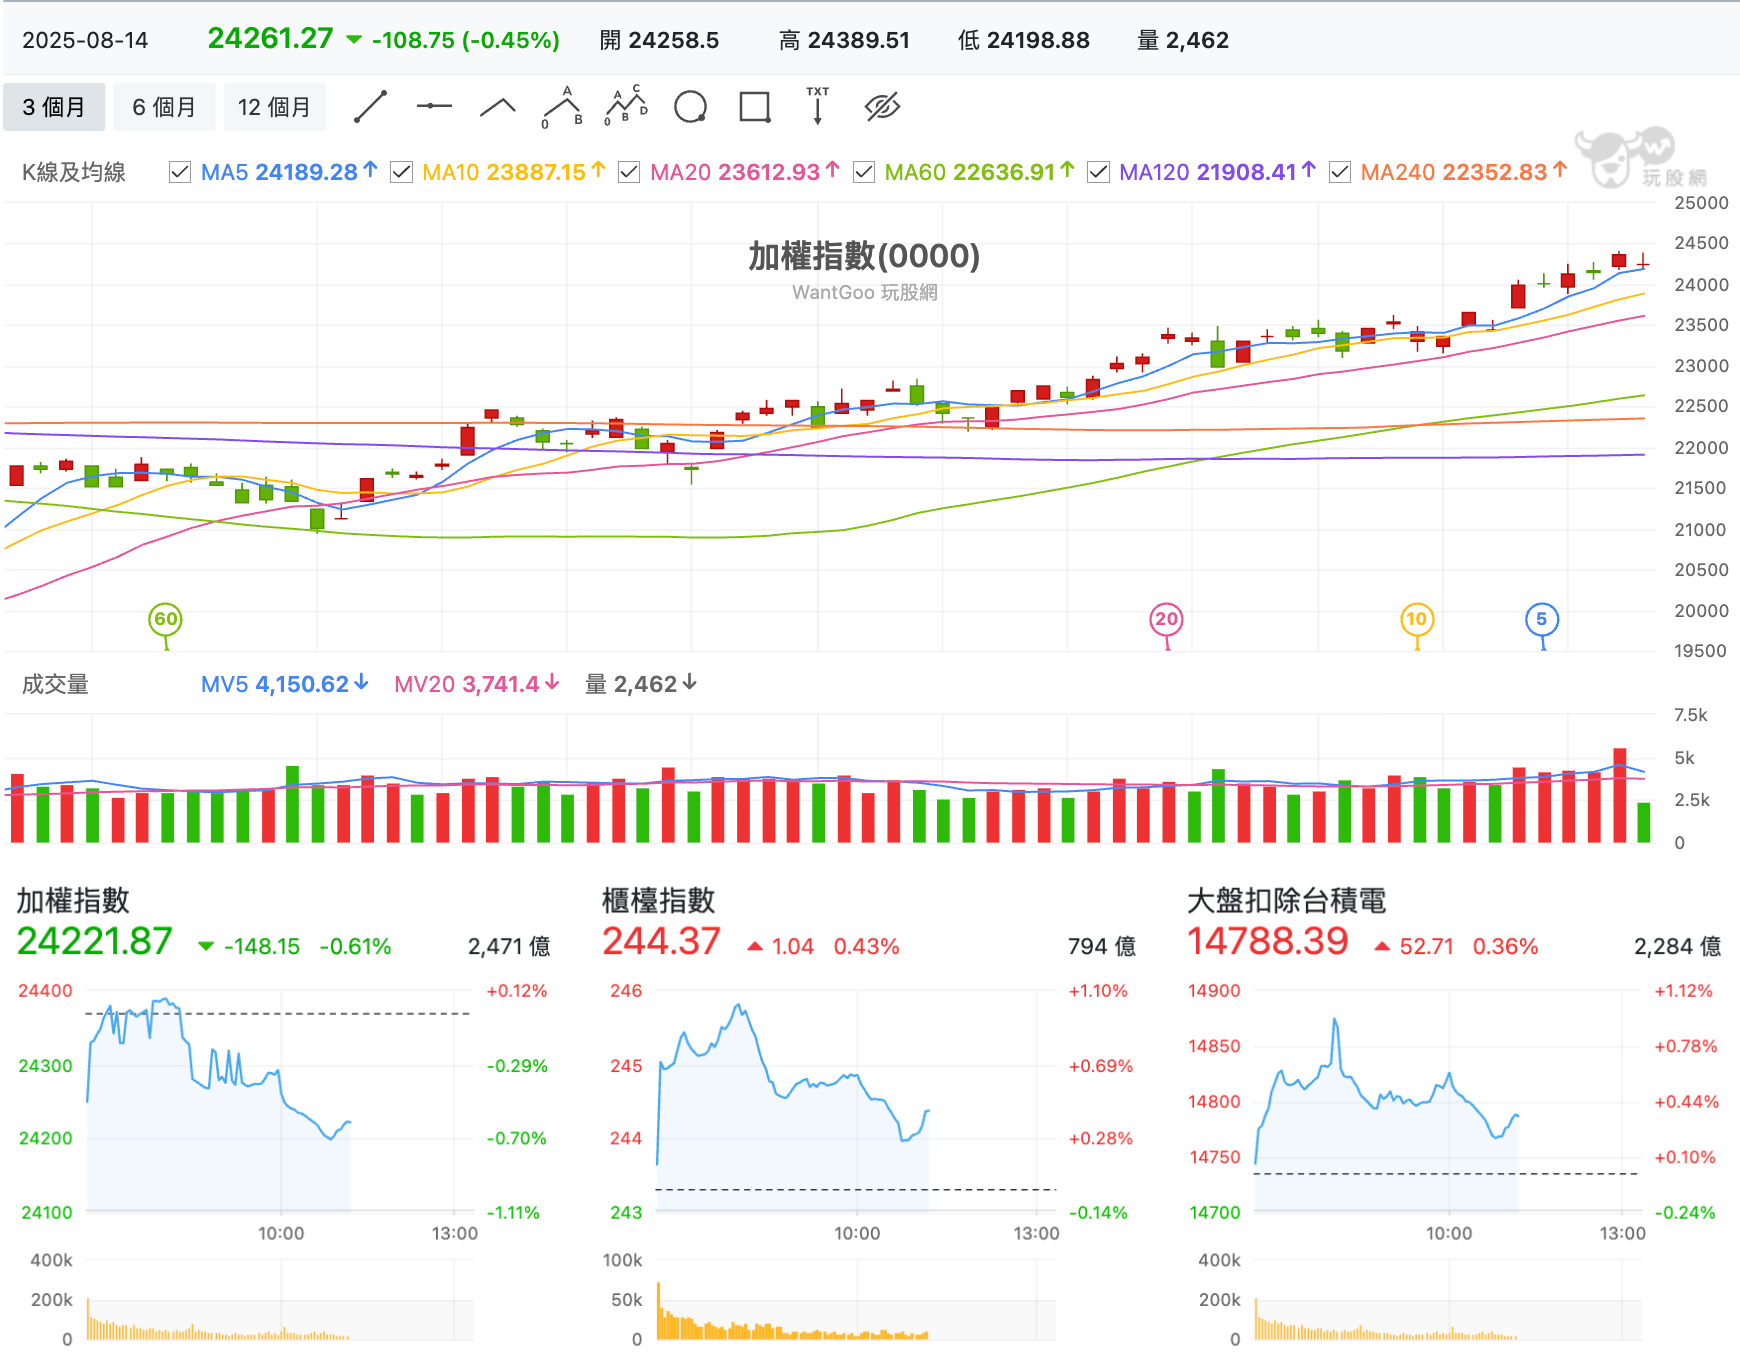
Task: Choose the angle line drawing tool
Action: pos(497,107)
